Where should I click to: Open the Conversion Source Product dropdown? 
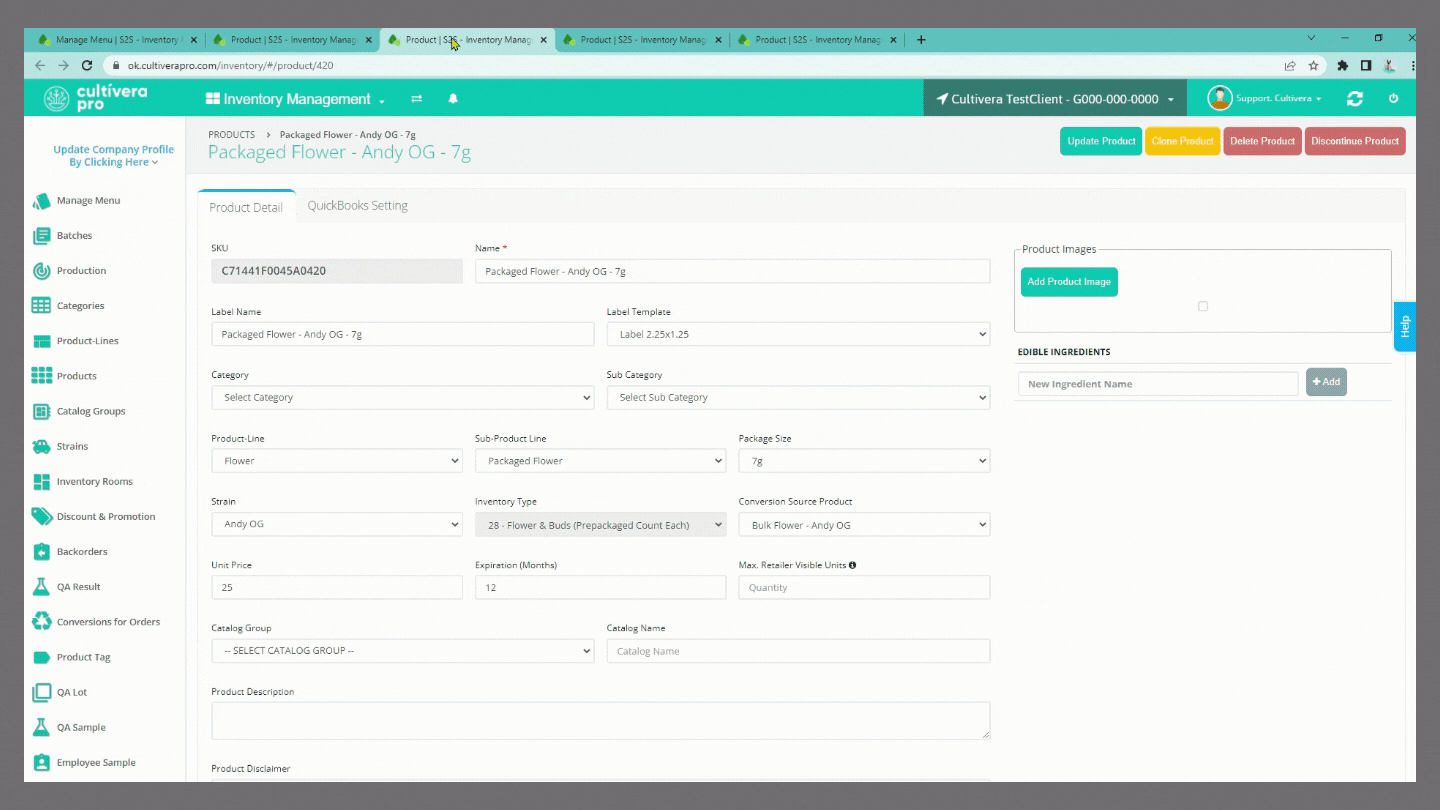tap(864, 524)
